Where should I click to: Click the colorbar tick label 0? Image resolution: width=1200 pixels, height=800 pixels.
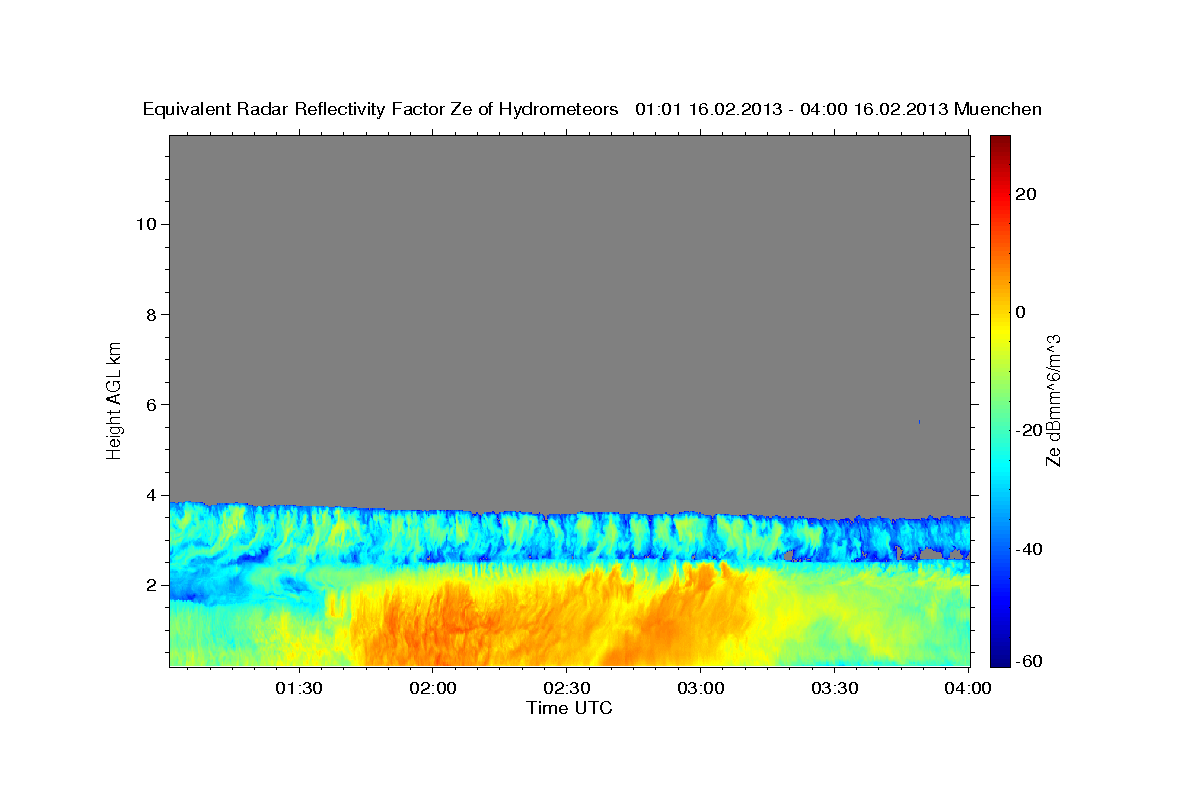click(1021, 312)
